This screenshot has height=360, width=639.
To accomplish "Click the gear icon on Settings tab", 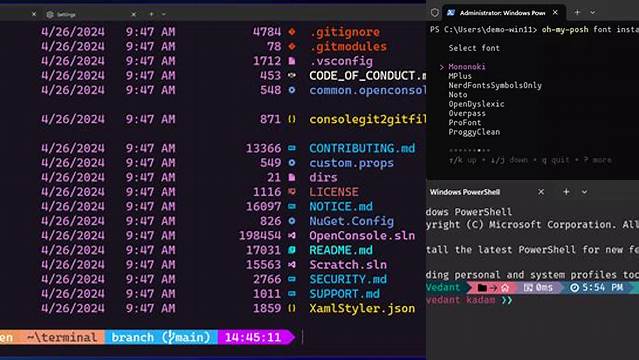I will click(x=50, y=14).
